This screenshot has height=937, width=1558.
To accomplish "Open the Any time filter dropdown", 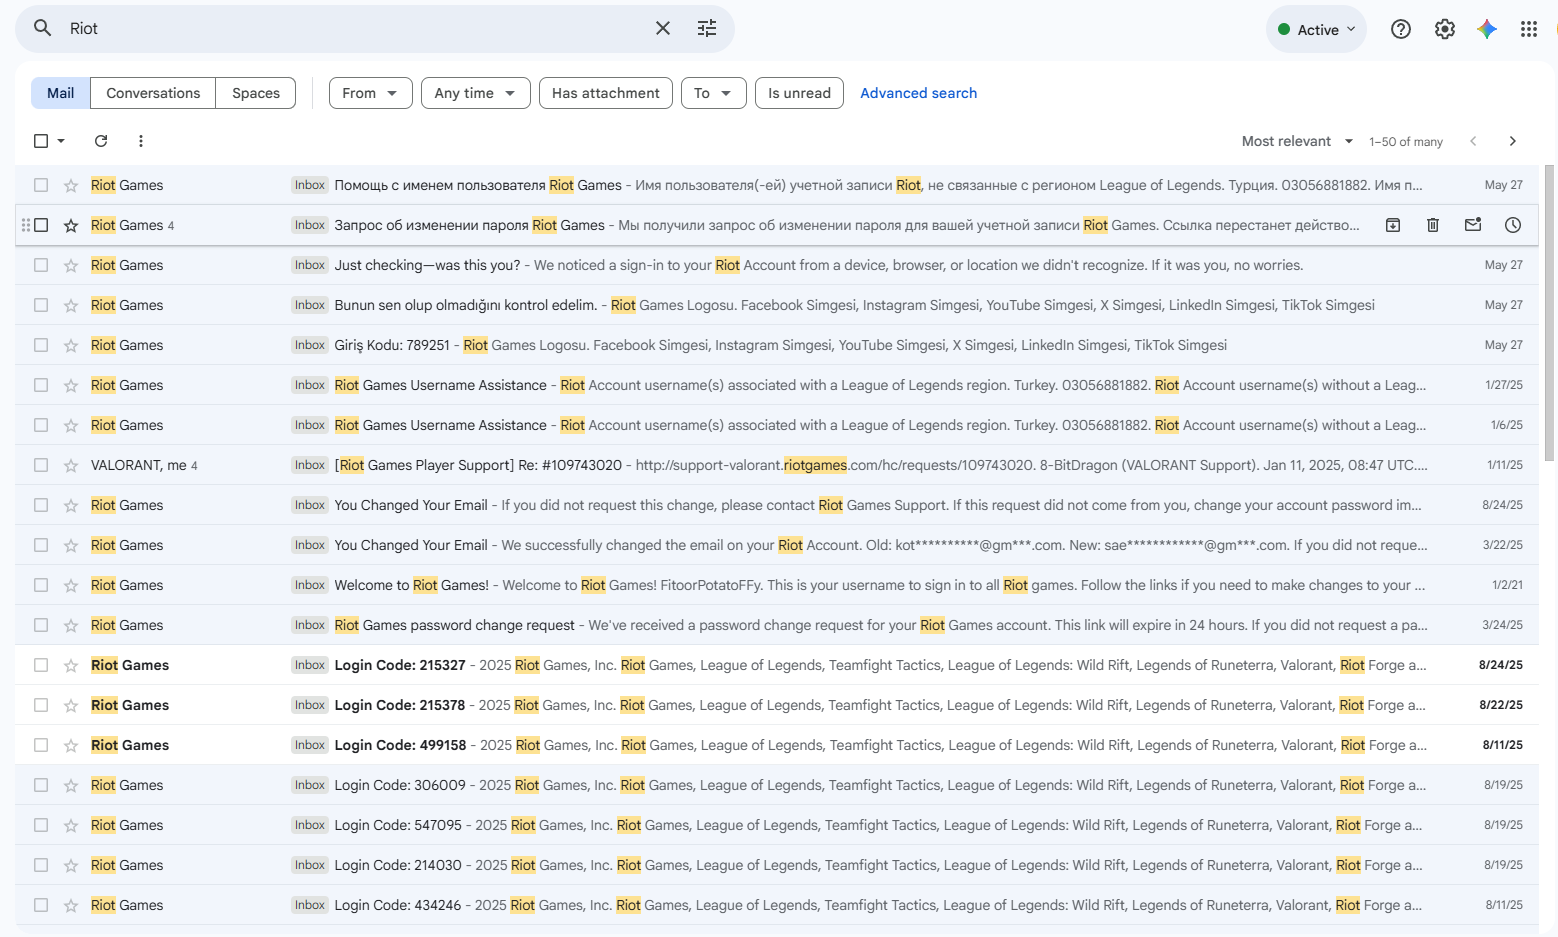I will click(x=475, y=93).
